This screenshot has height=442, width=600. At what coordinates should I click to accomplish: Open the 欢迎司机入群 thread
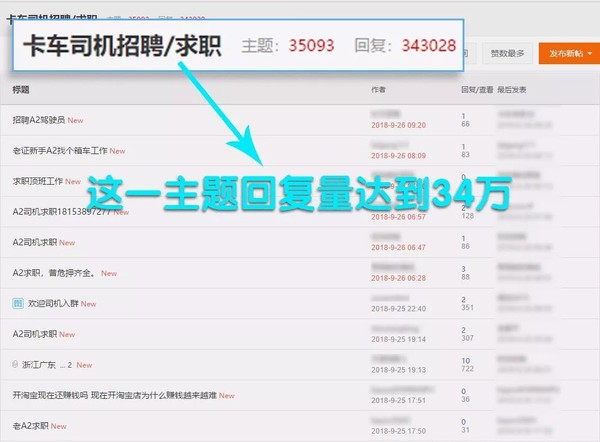click(52, 303)
